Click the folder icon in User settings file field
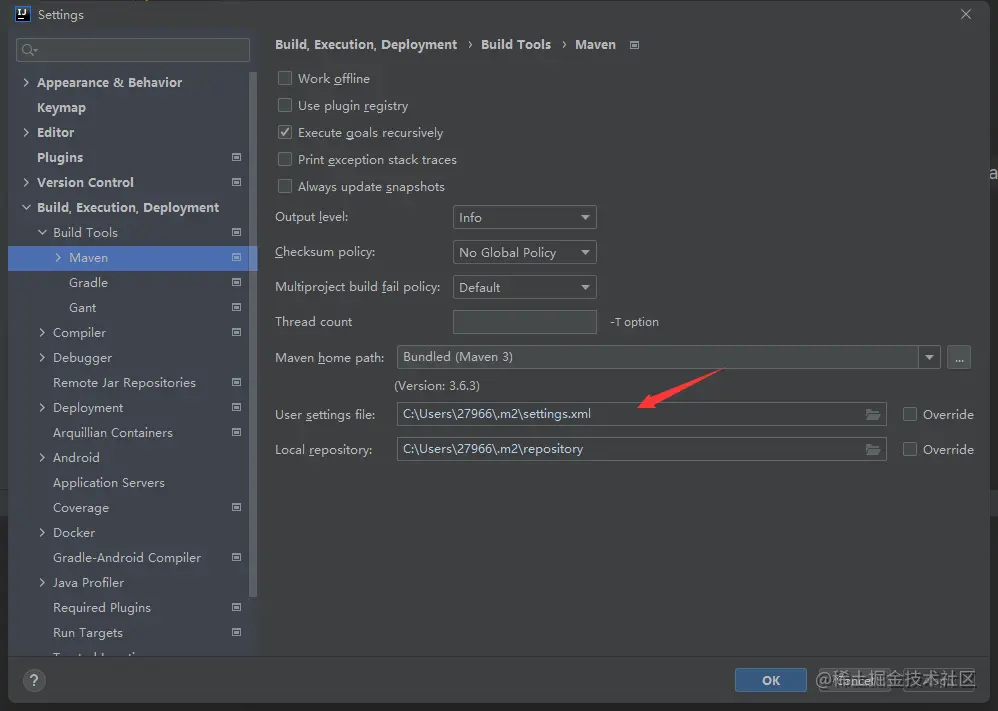Viewport: 998px width, 711px height. [x=873, y=415]
